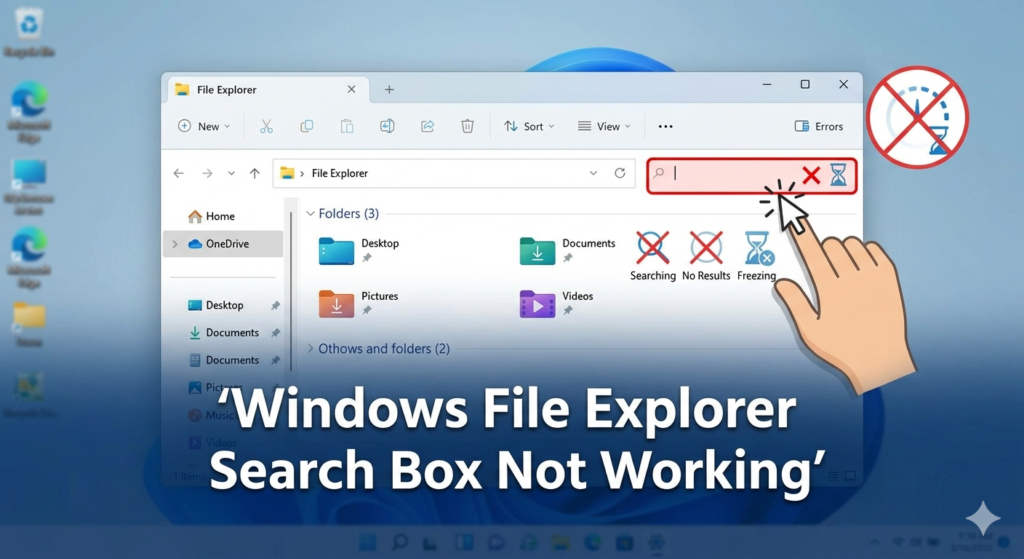
Task: Click the pin beside sidebar Desktop
Action: click(276, 305)
